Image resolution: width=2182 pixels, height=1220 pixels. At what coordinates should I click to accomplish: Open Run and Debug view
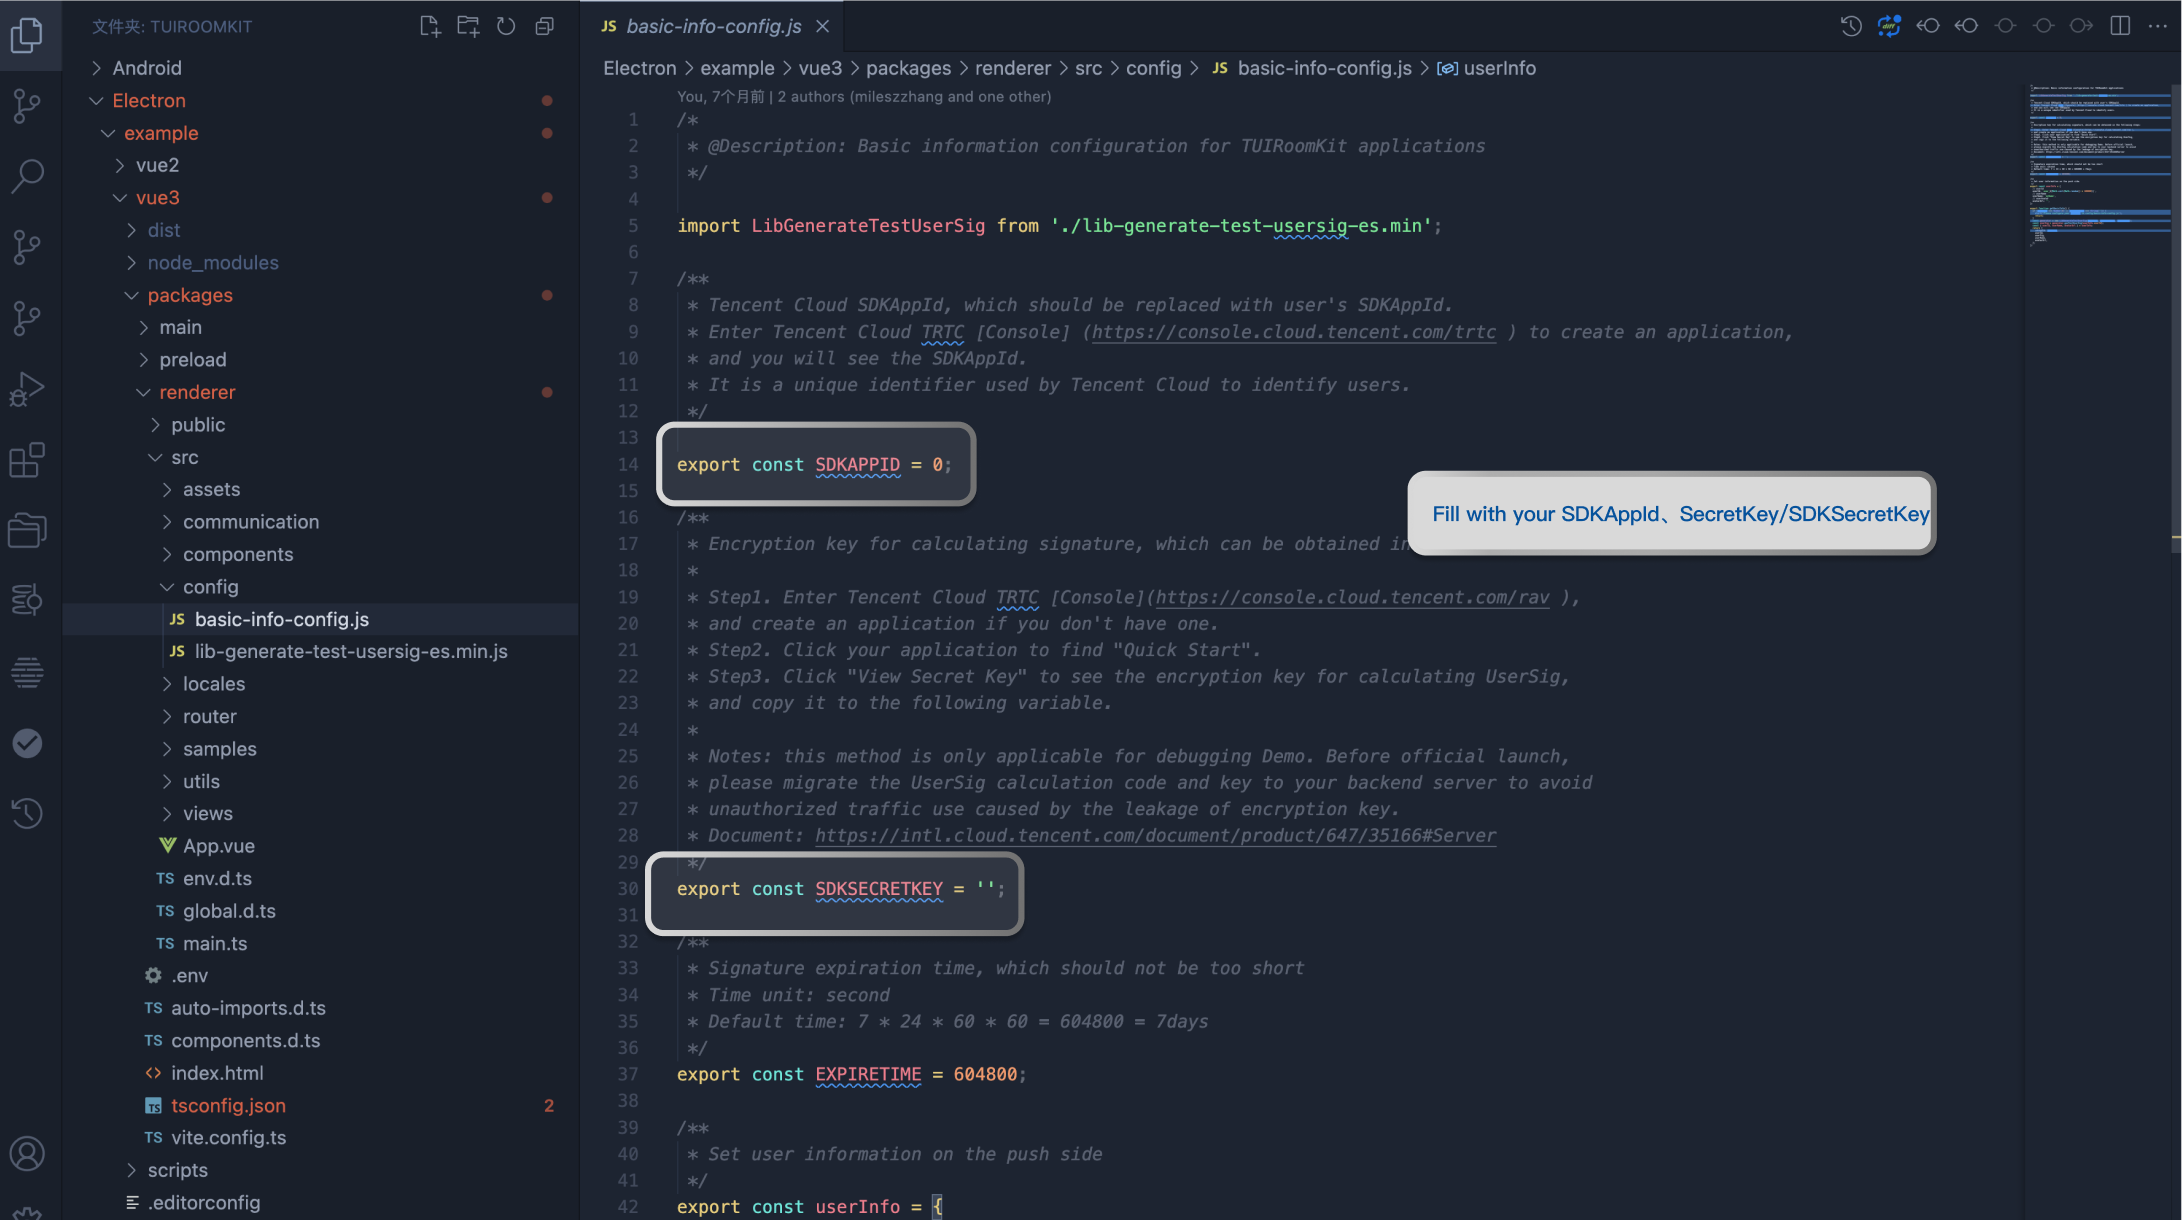pyautogui.click(x=27, y=389)
